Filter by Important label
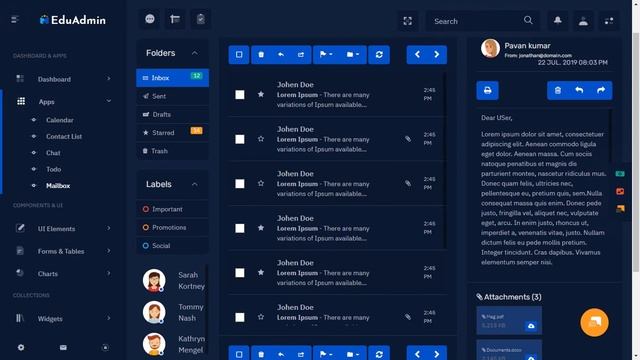Image resolution: width=640 pixels, height=360 pixels. tap(172, 209)
